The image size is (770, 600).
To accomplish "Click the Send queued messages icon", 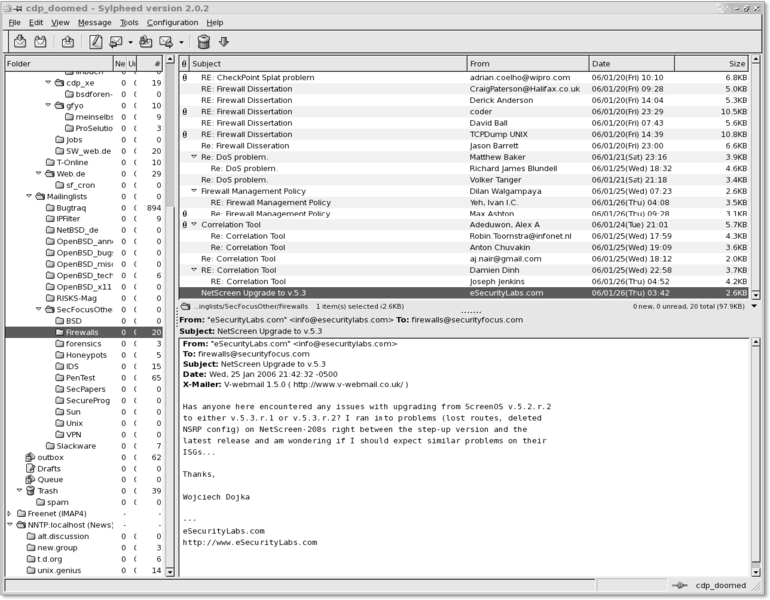I will pos(68,42).
